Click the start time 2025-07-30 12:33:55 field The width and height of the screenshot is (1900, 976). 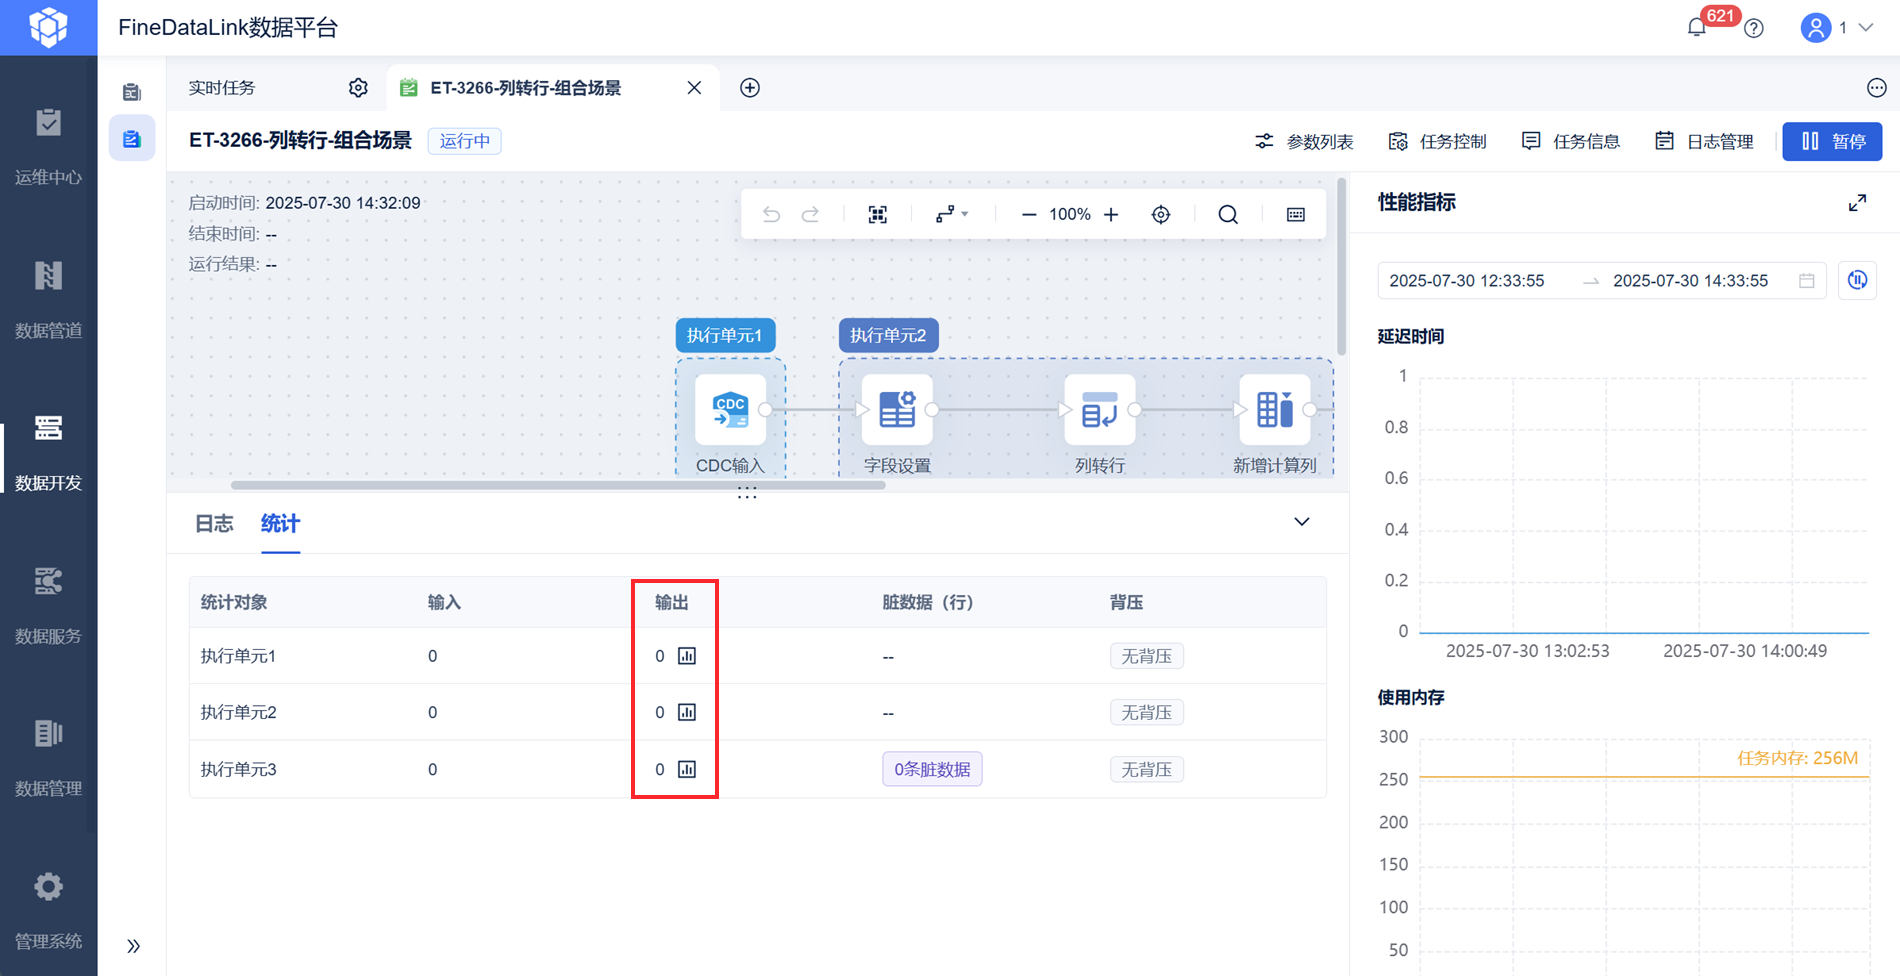[x=1467, y=281]
